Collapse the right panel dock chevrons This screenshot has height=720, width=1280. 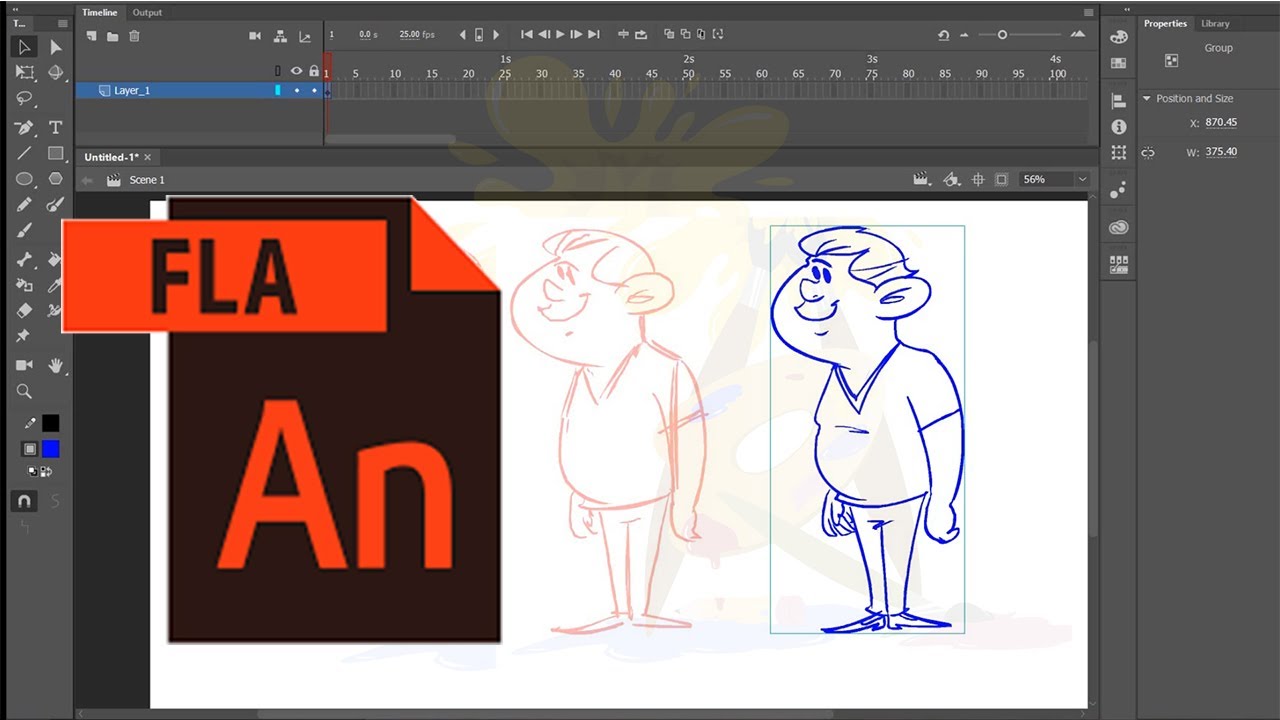[x=1126, y=9]
